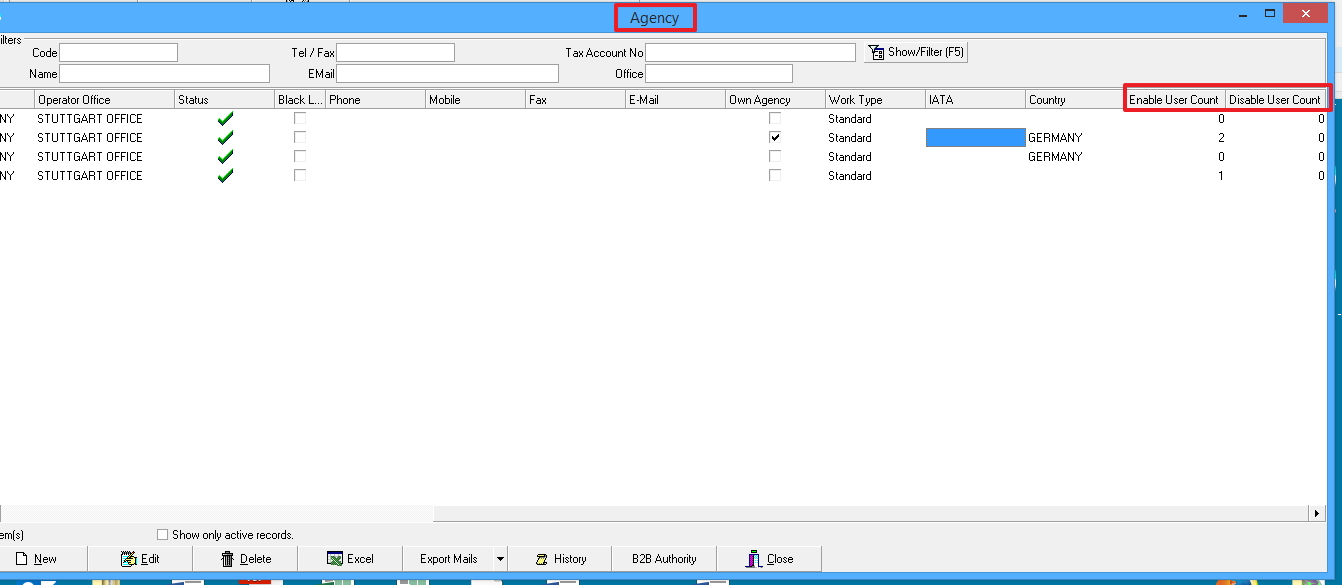The image size is (1342, 585).
Task: Click the Delete trash can icon
Action: pyautogui.click(x=228, y=559)
